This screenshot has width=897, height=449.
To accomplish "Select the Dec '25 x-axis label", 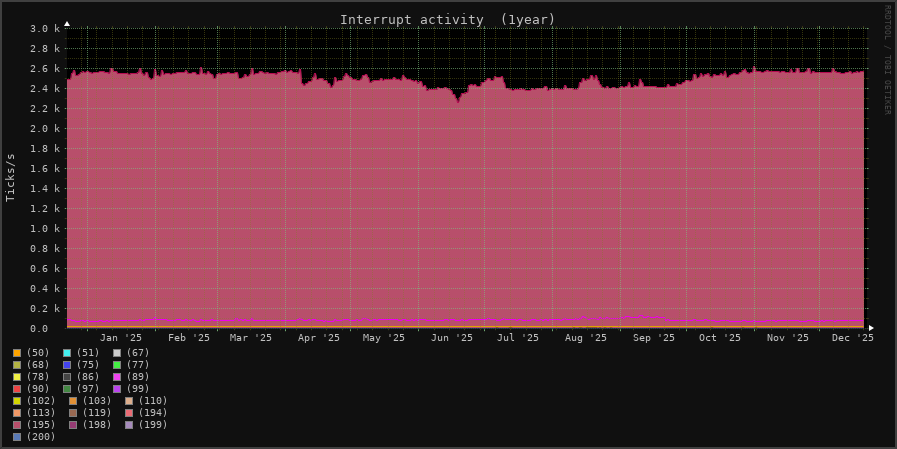I will [852, 338].
